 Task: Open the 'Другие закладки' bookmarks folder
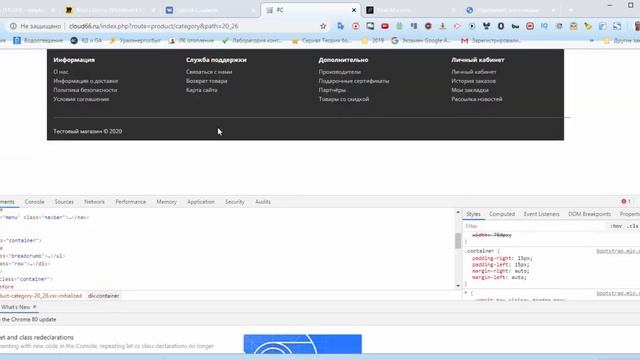(621, 40)
